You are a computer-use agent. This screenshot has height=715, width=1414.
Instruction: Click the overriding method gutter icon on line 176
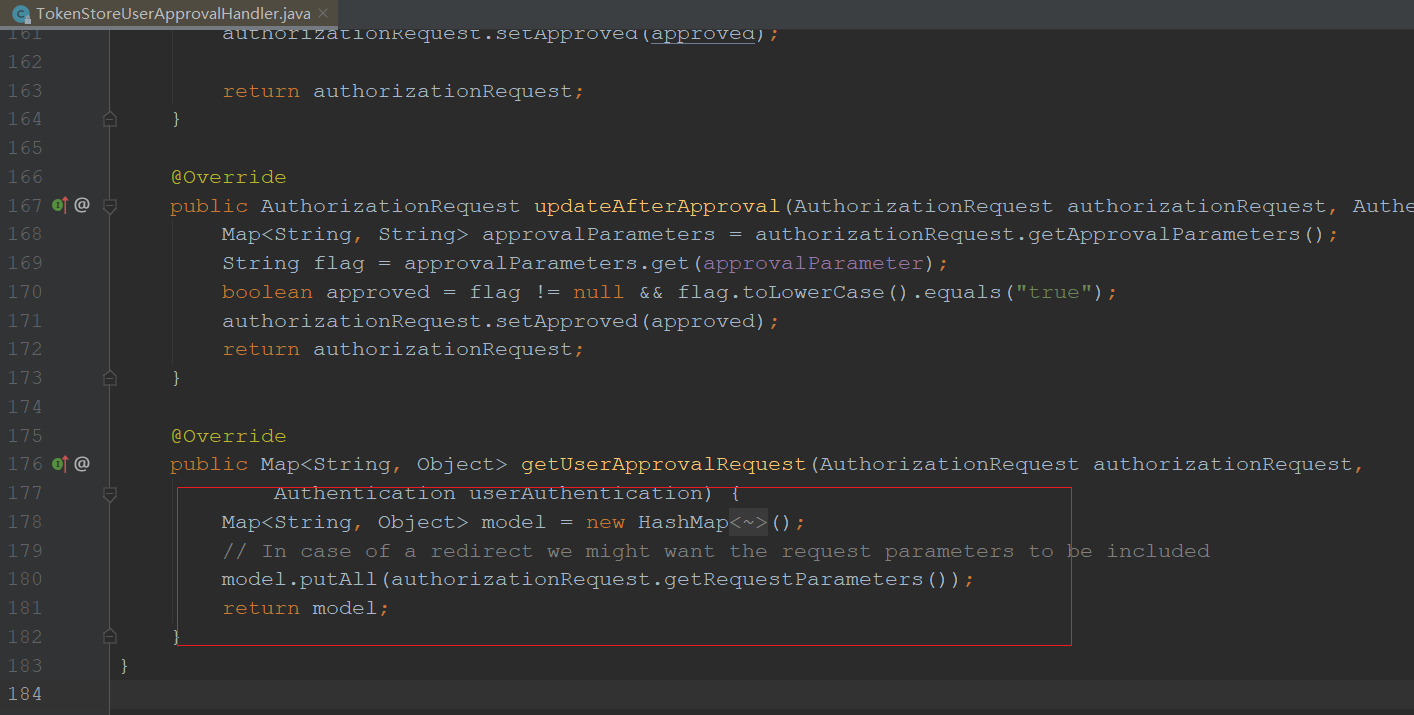(x=59, y=463)
